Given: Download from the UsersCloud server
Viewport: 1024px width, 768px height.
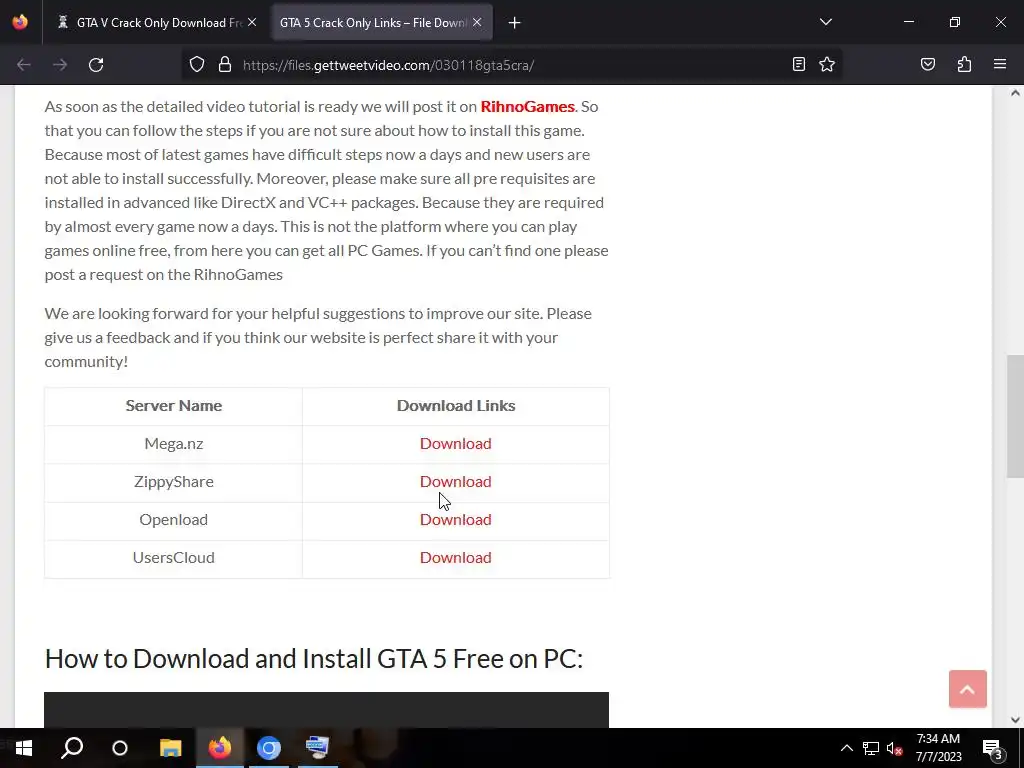Looking at the screenshot, I should coord(456,557).
